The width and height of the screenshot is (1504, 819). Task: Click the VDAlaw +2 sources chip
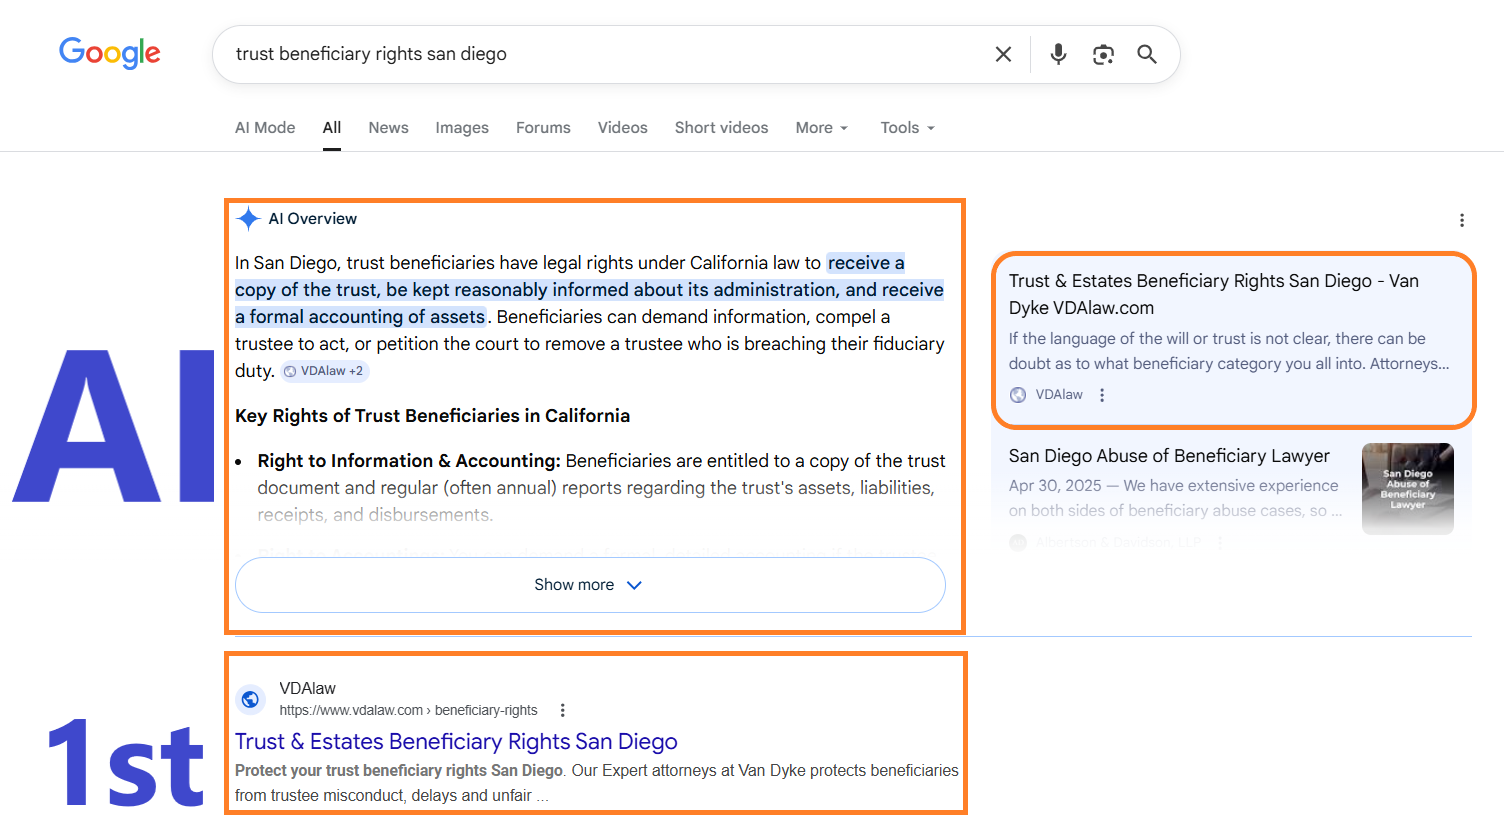click(x=324, y=371)
